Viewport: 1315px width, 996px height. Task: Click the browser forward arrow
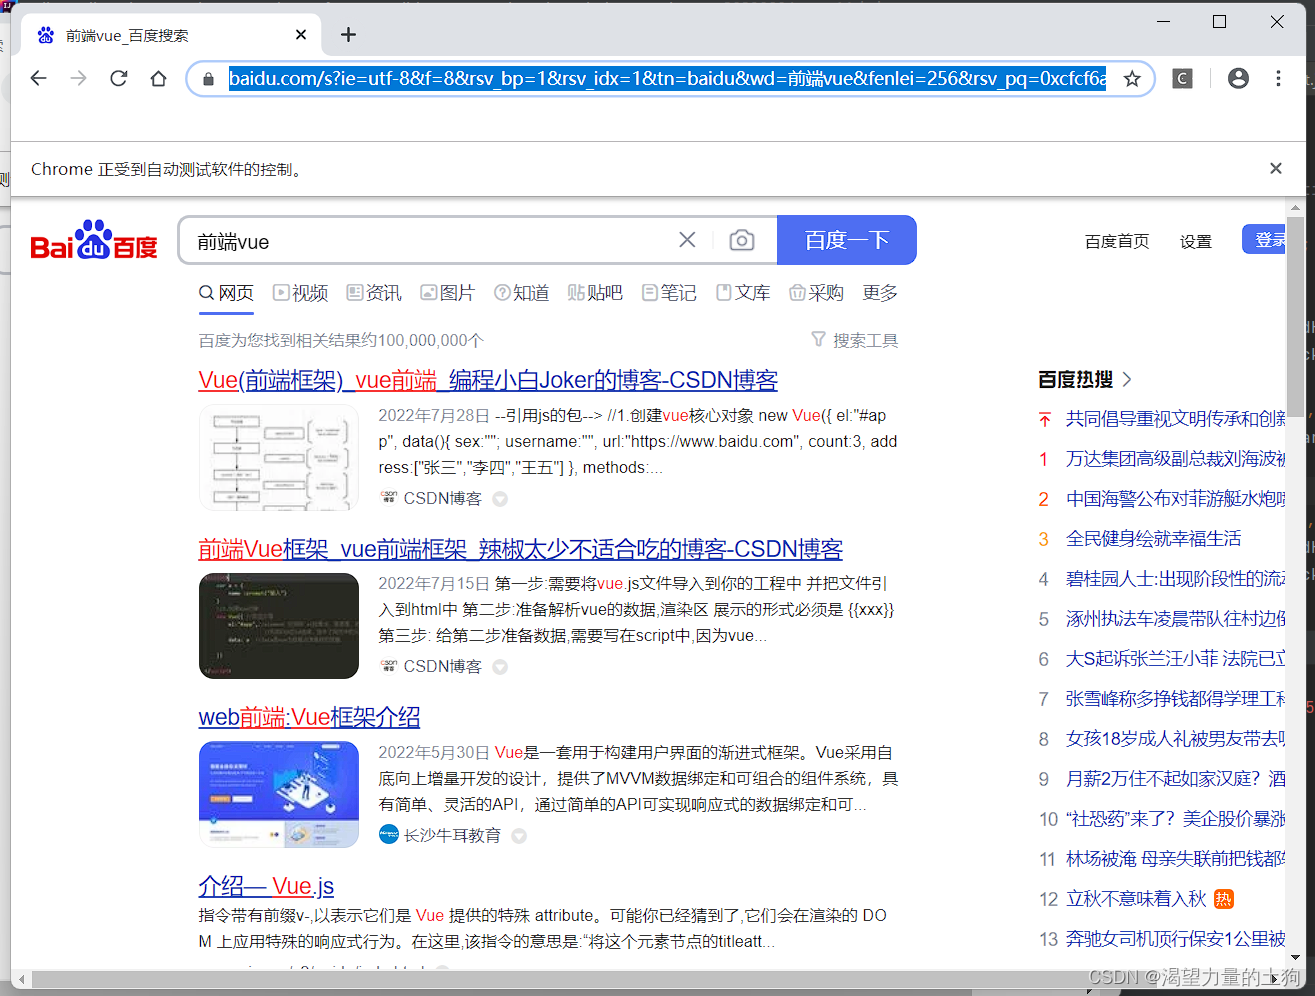pos(79,78)
